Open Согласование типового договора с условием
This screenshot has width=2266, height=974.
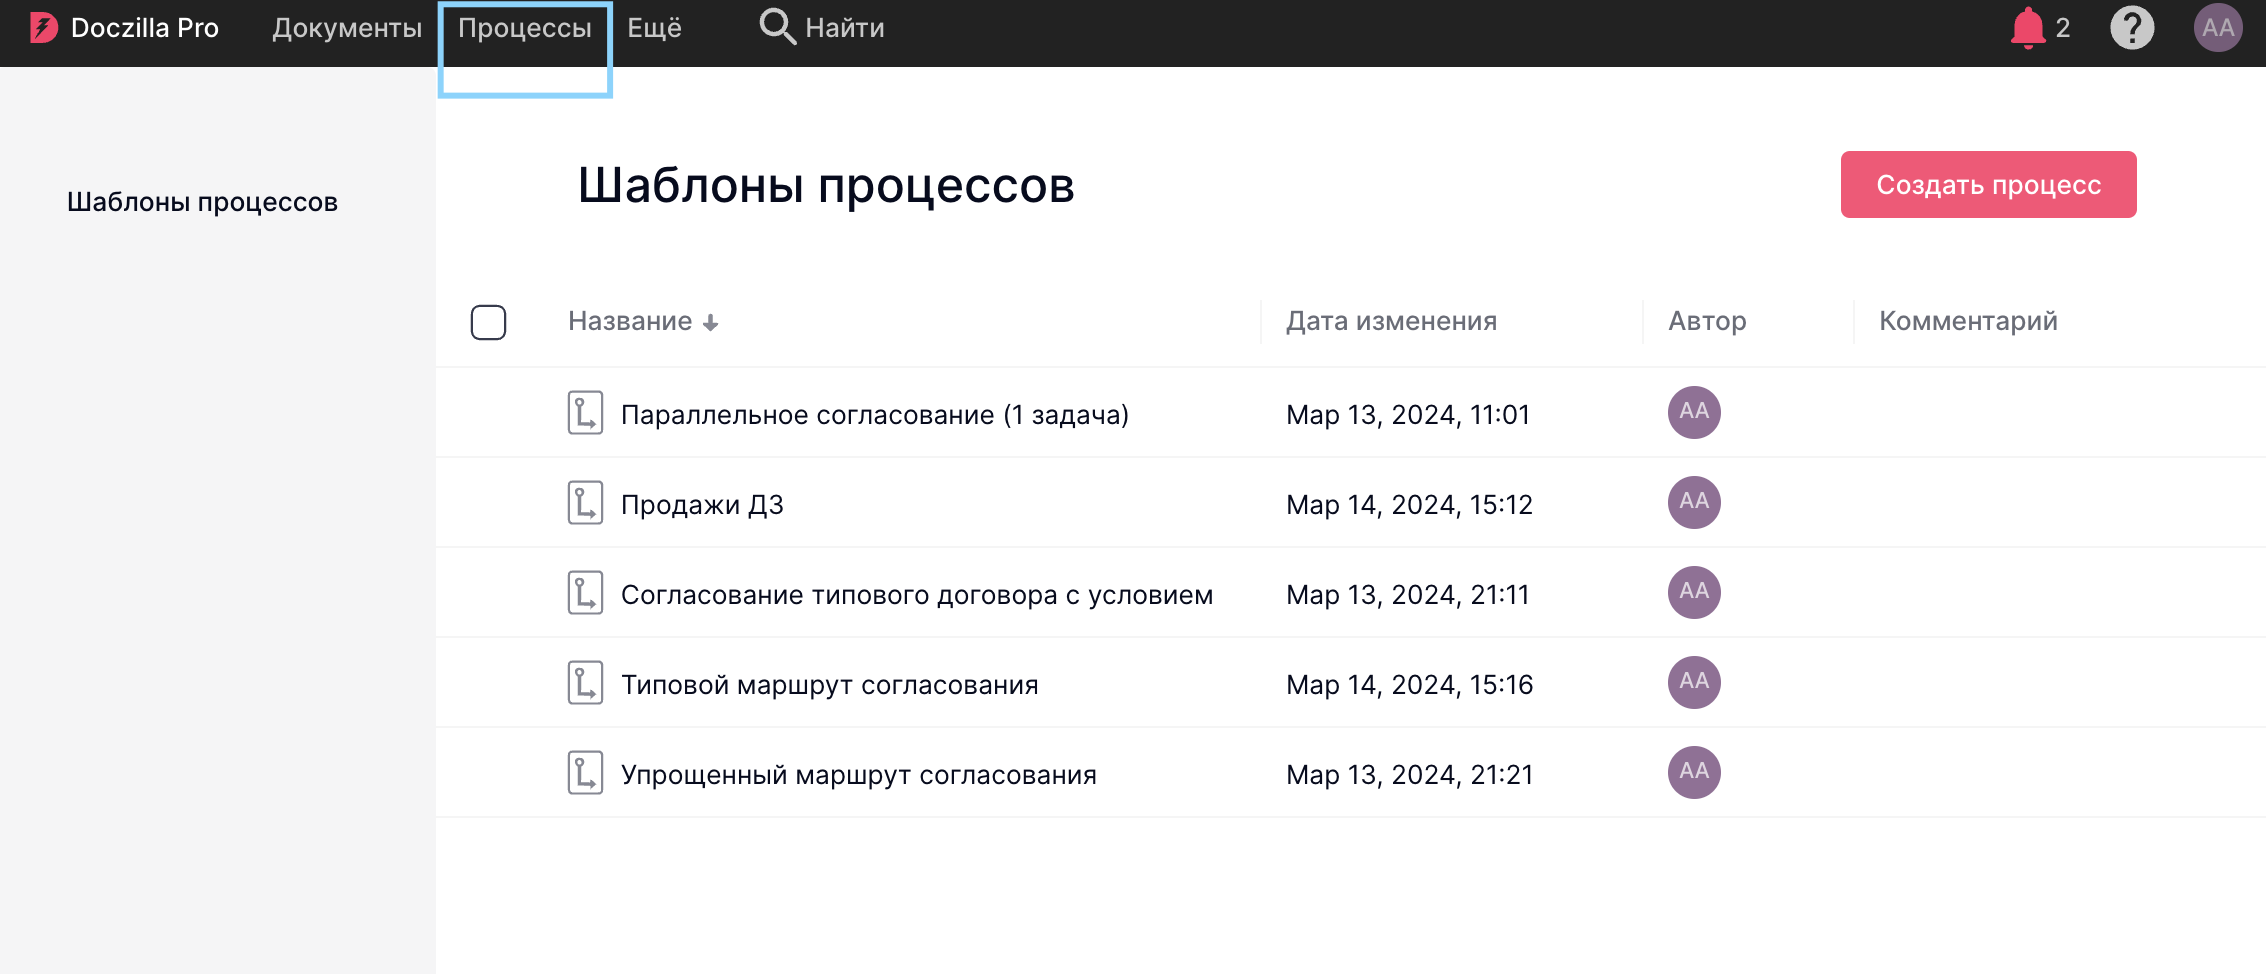(x=916, y=595)
